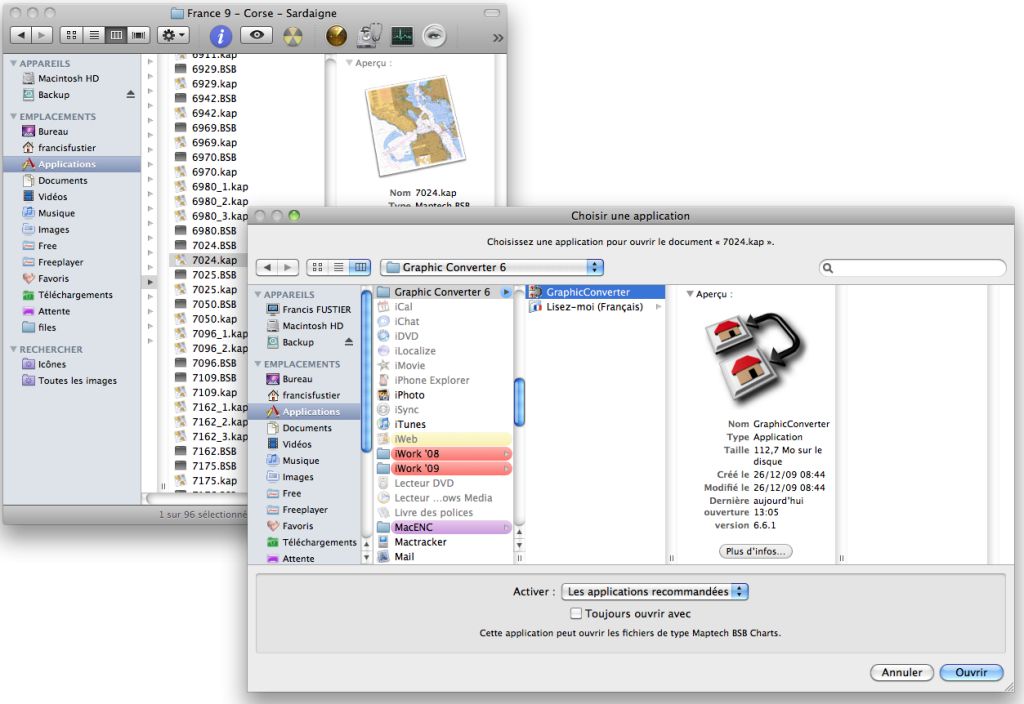Click the applications column scrollbar thumb

click(520, 402)
